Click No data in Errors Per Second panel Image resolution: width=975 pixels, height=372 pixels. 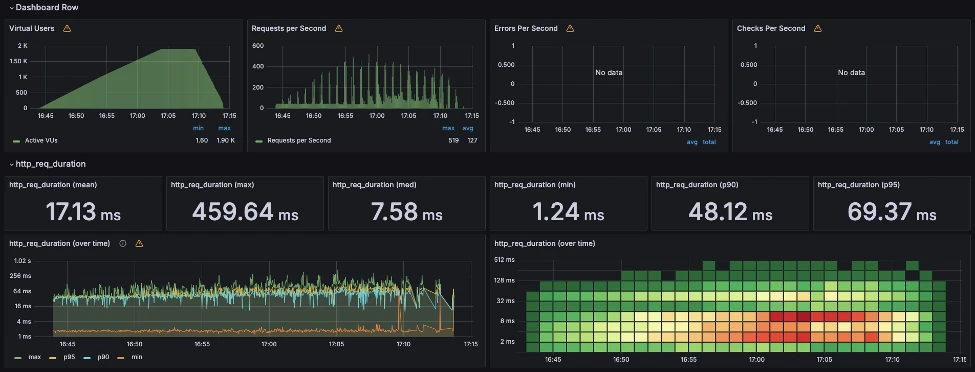(x=609, y=73)
